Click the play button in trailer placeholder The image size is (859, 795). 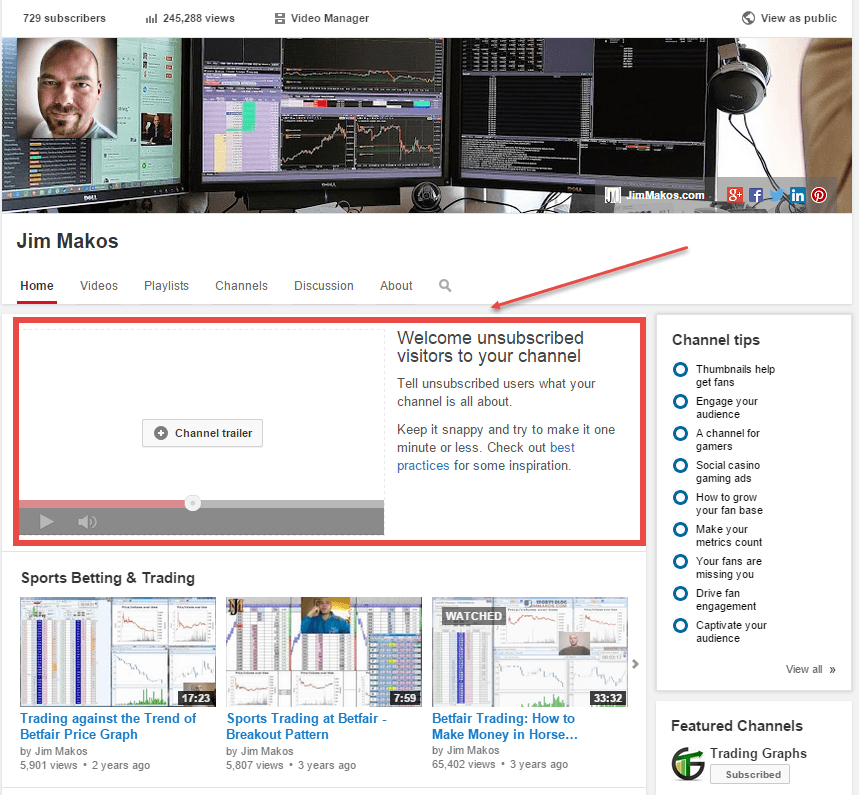47,522
